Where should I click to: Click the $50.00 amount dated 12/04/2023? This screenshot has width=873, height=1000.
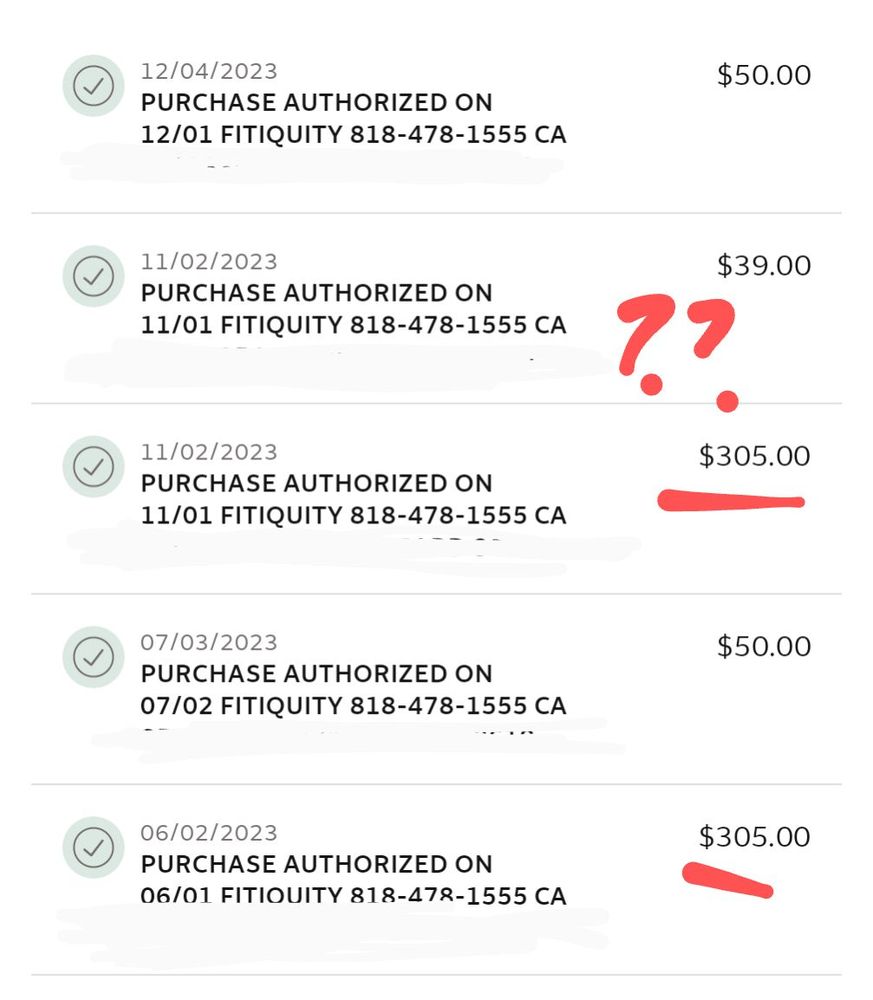coord(764,76)
